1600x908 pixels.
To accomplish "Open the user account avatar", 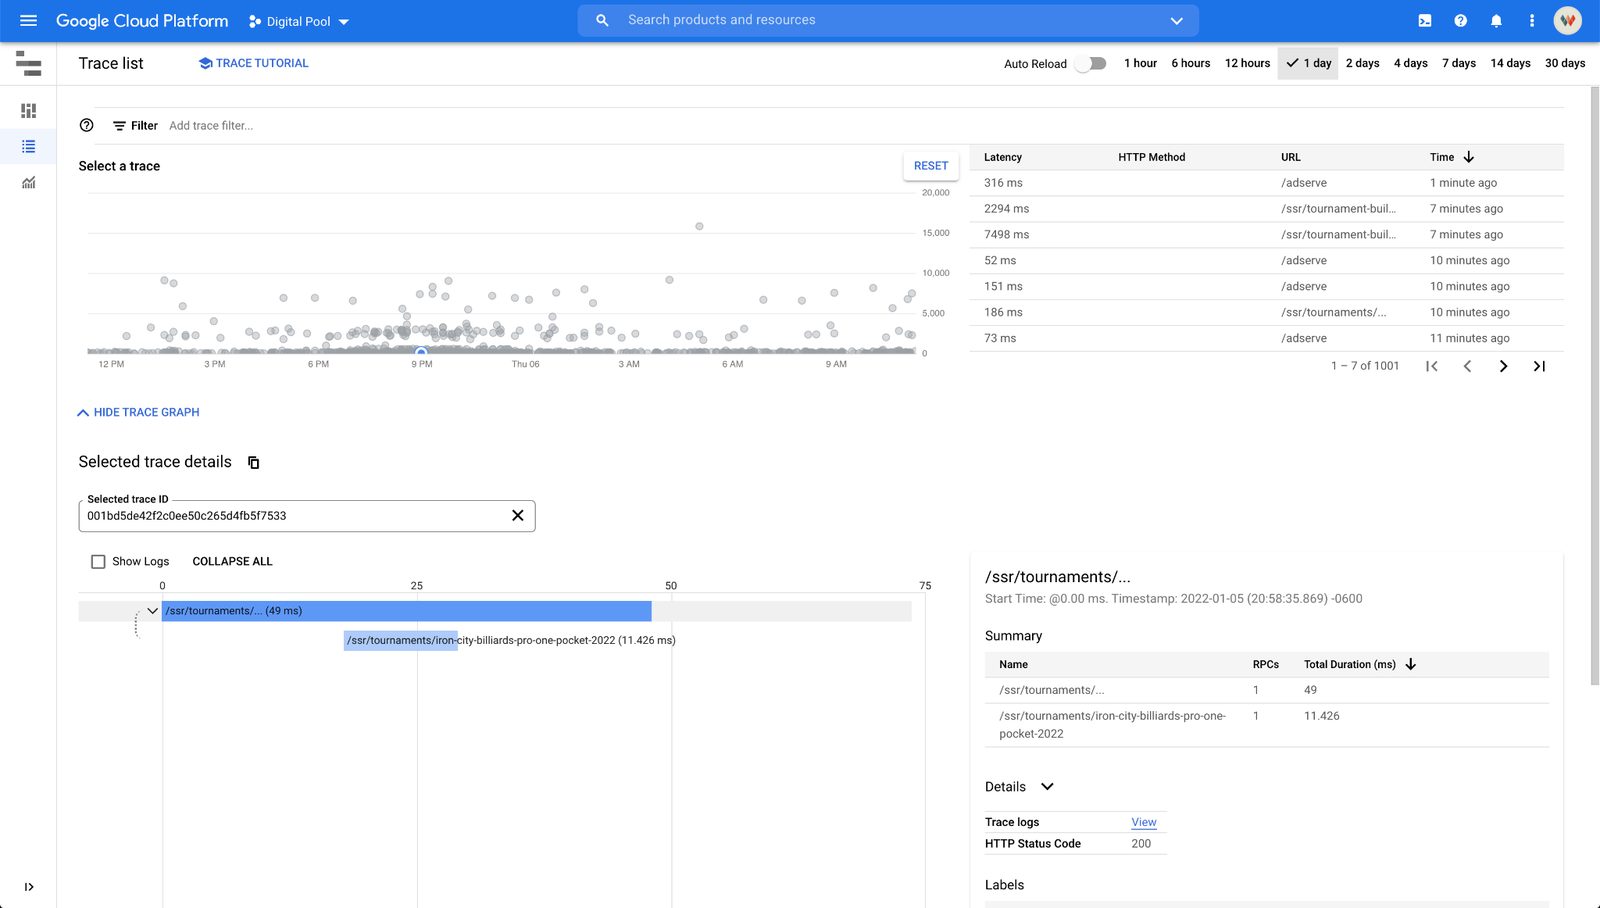I will 1567,21.
